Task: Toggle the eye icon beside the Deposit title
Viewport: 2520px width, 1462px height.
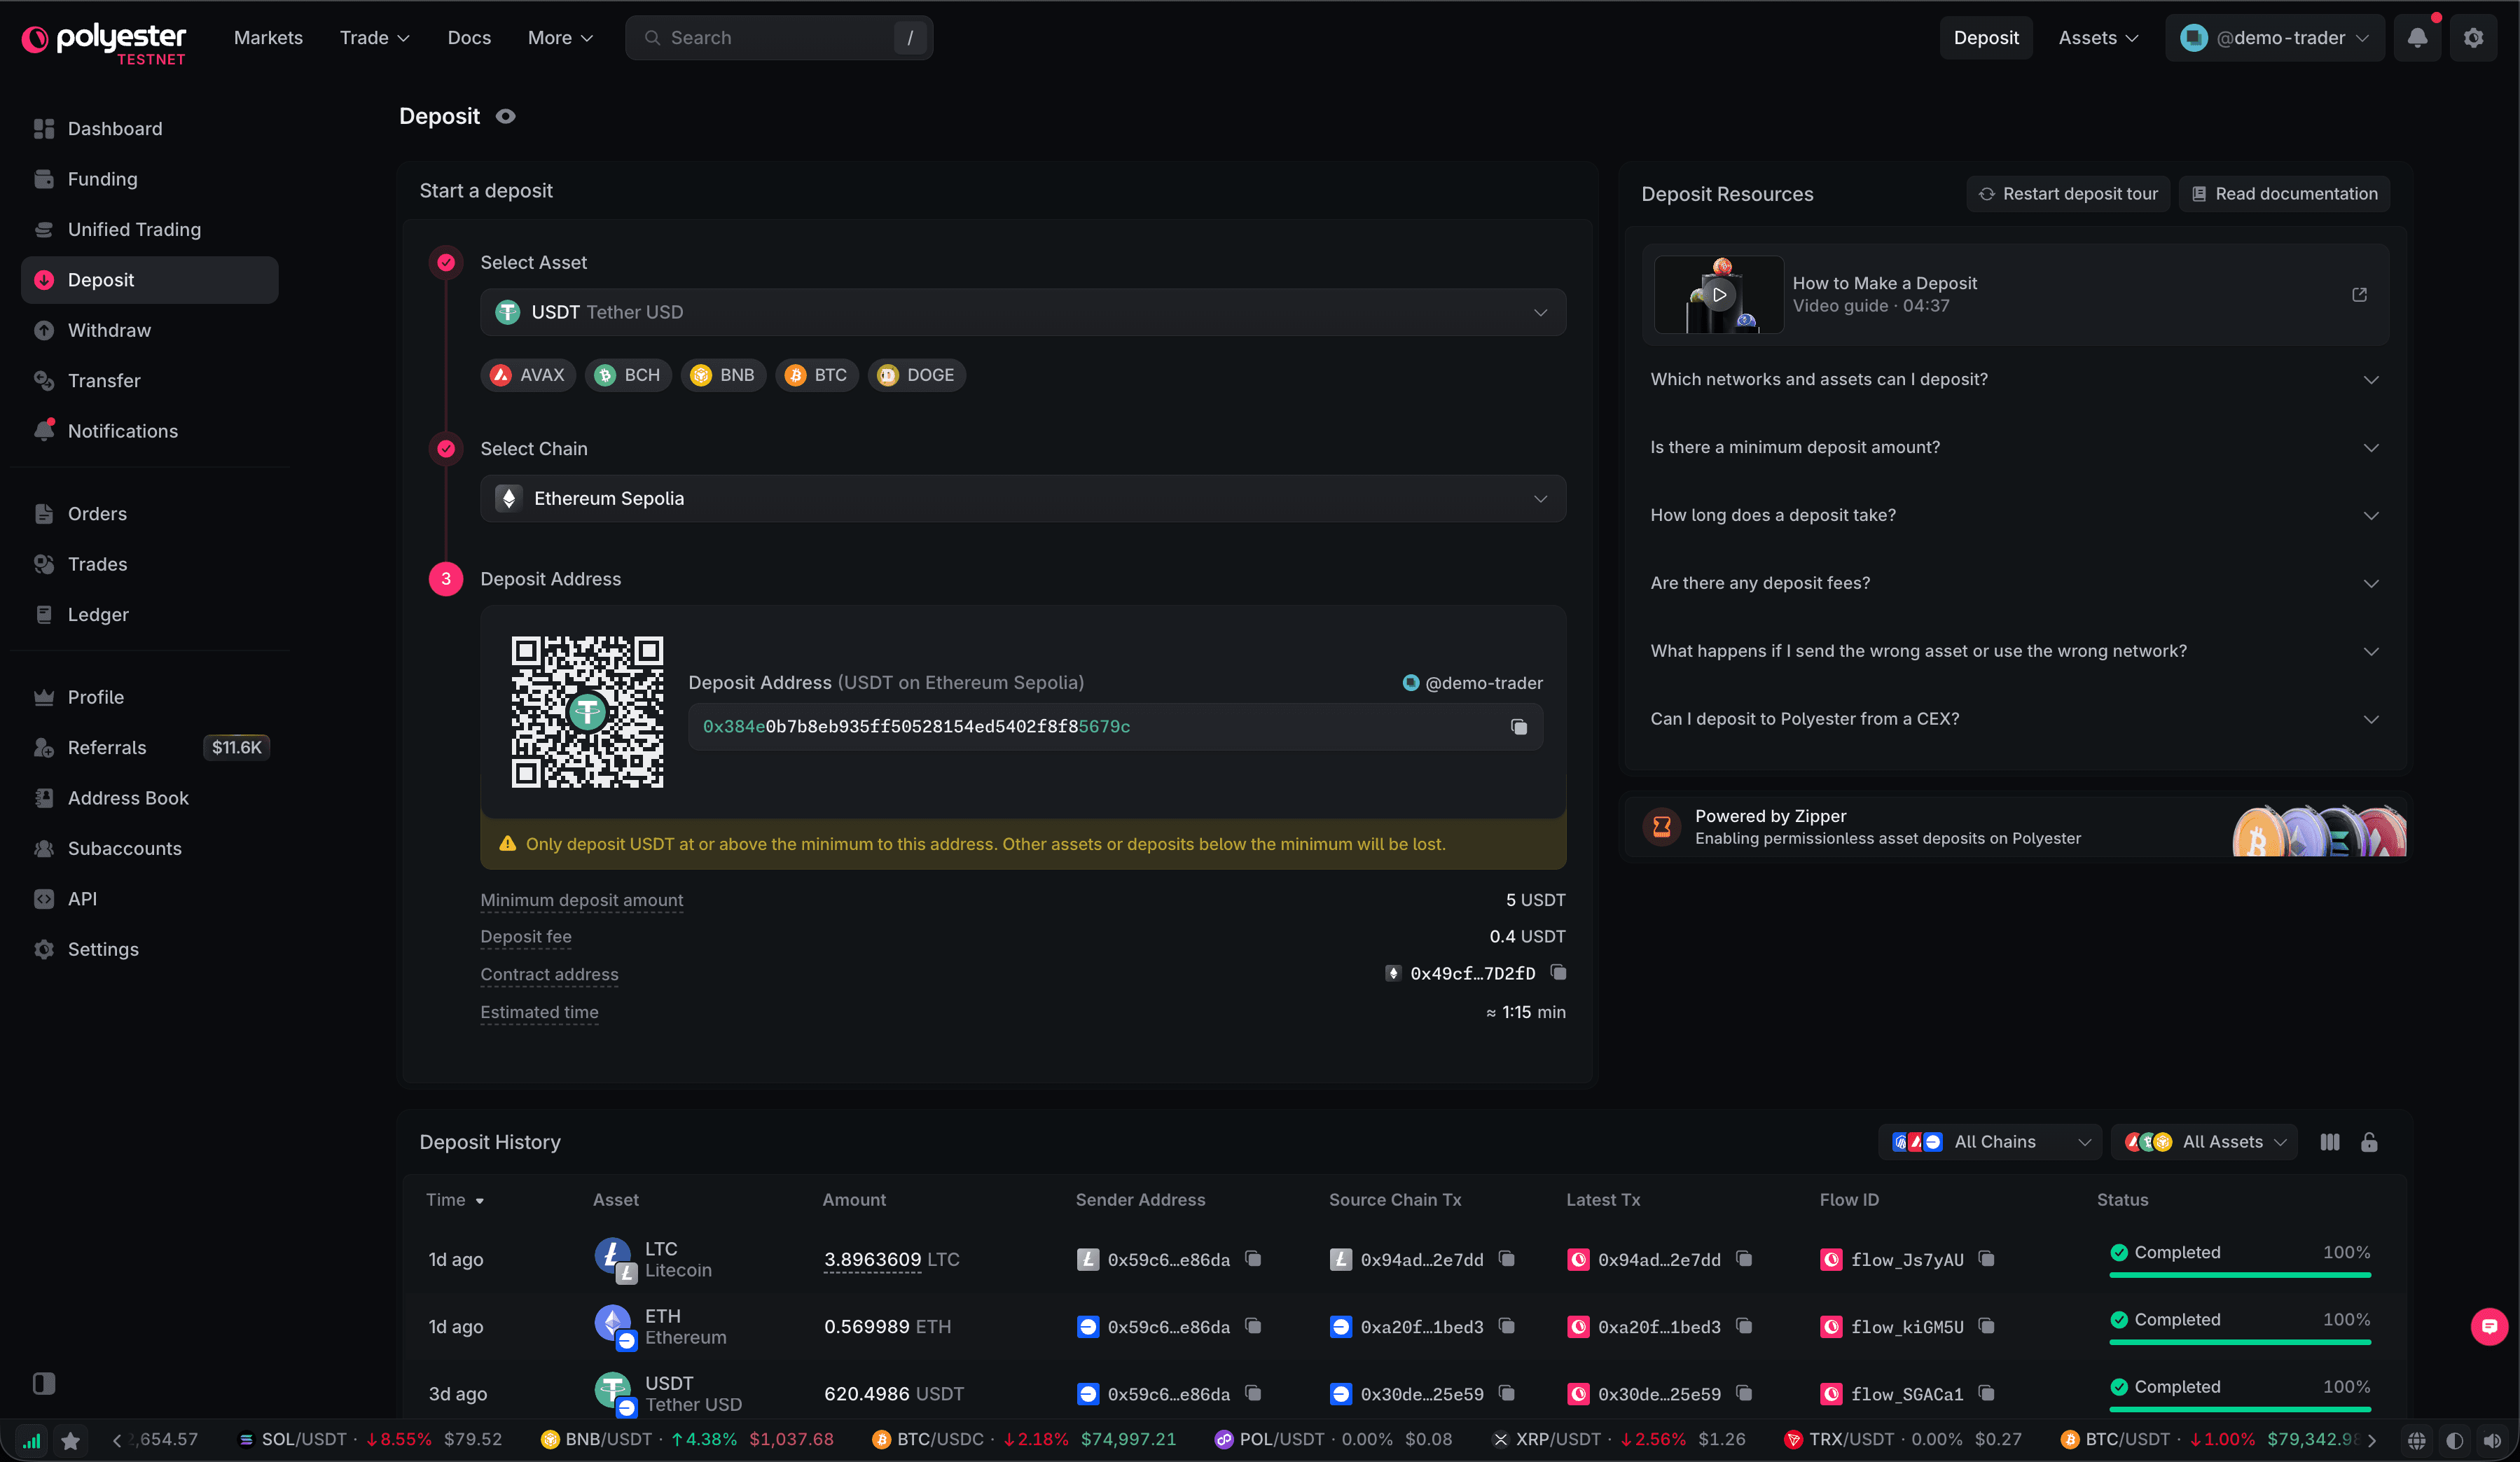Action: (506, 117)
